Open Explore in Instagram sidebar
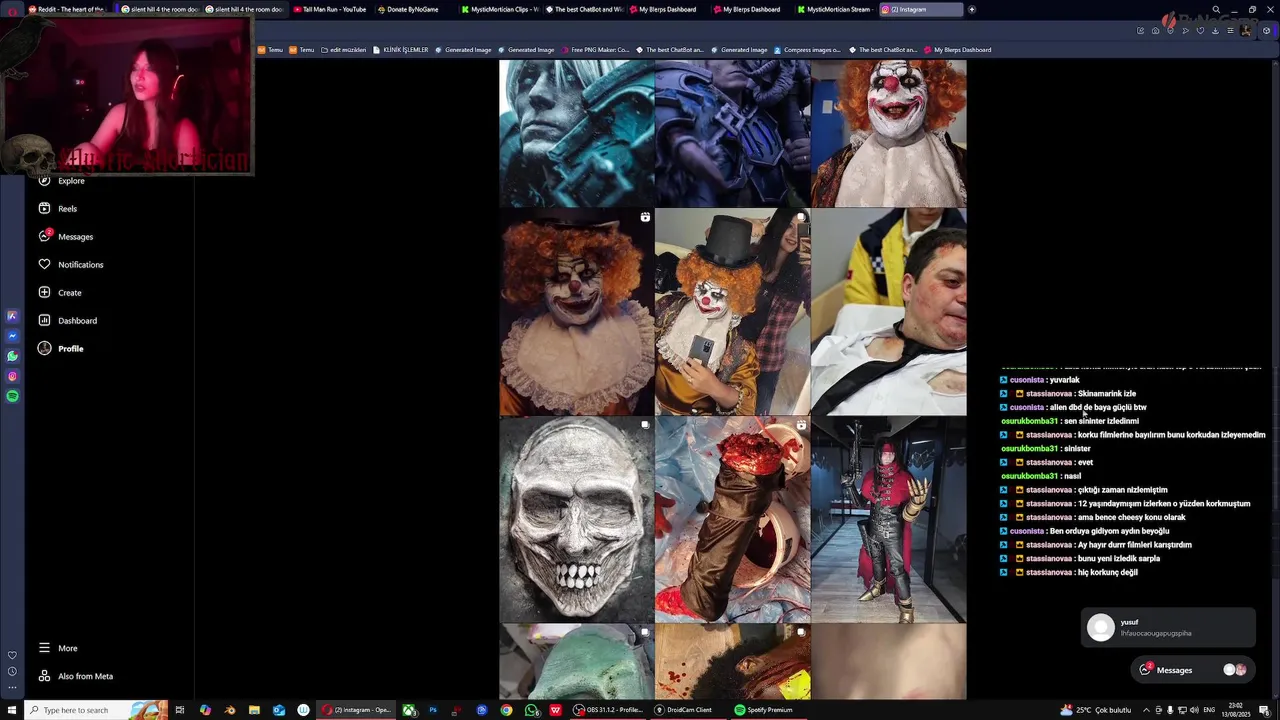 61,181
